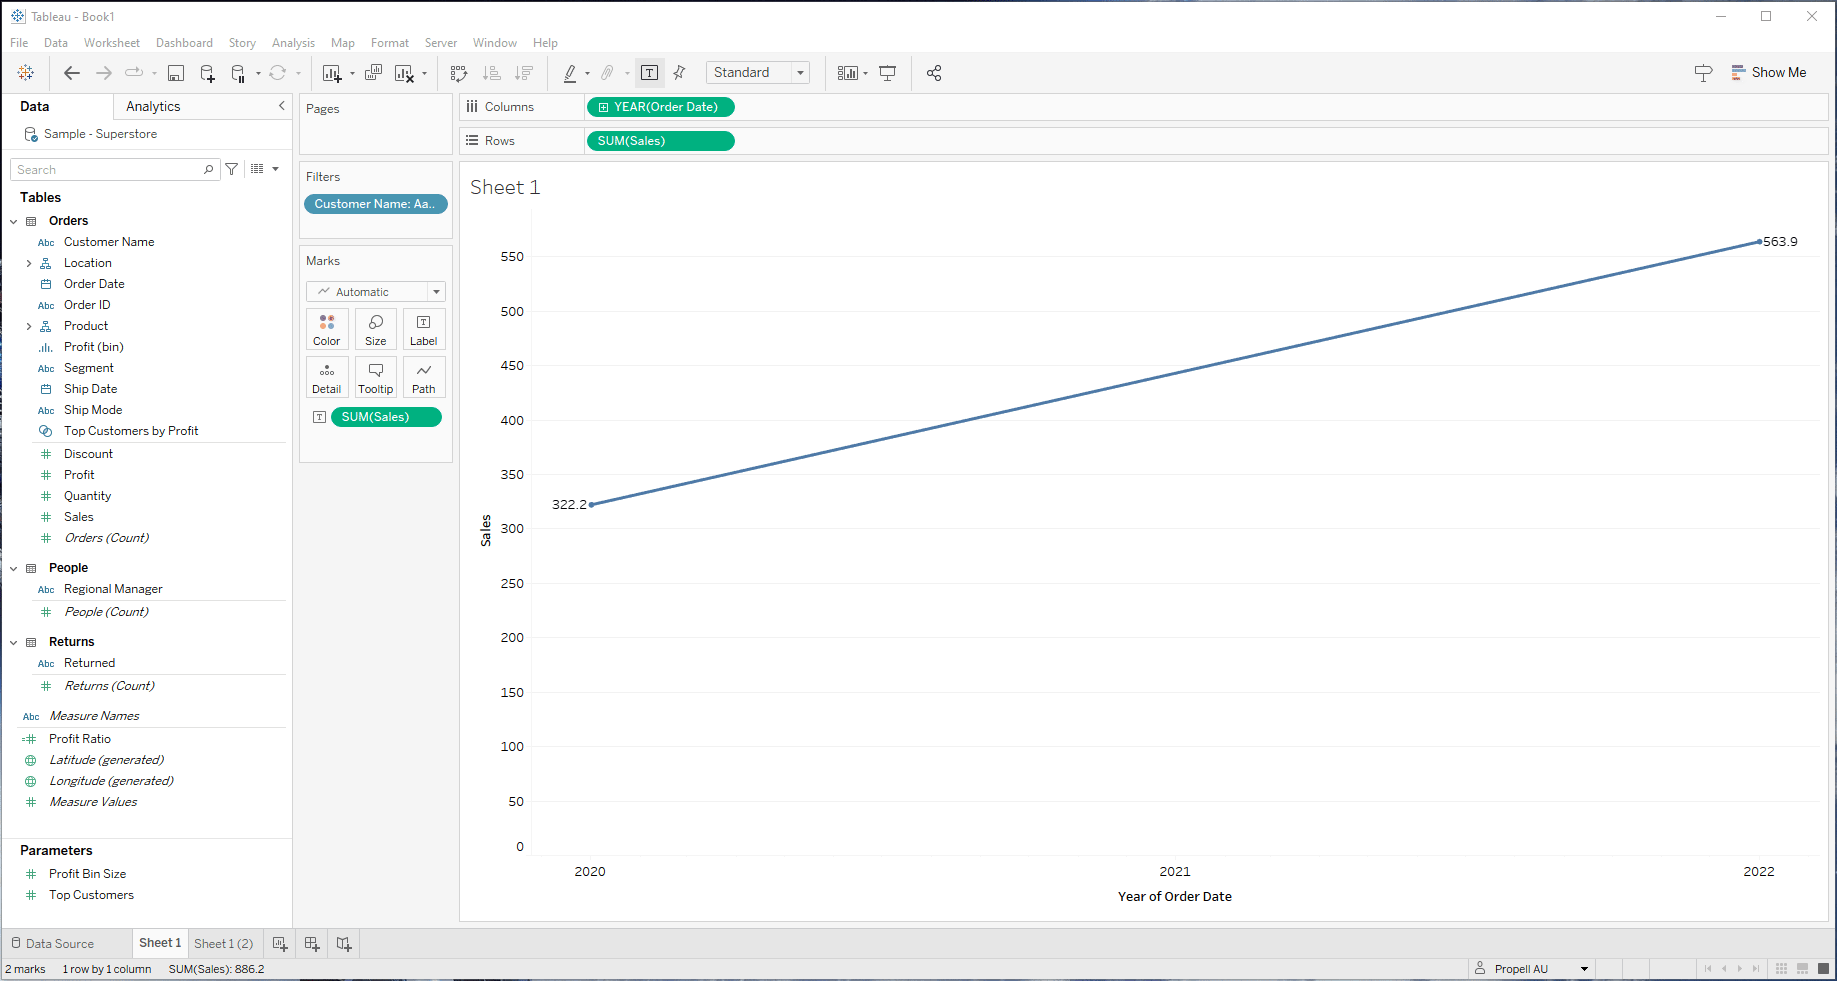Click the Duplicate worksheet toolbar icon
Screen dimensions: 1837x981
click(373, 73)
